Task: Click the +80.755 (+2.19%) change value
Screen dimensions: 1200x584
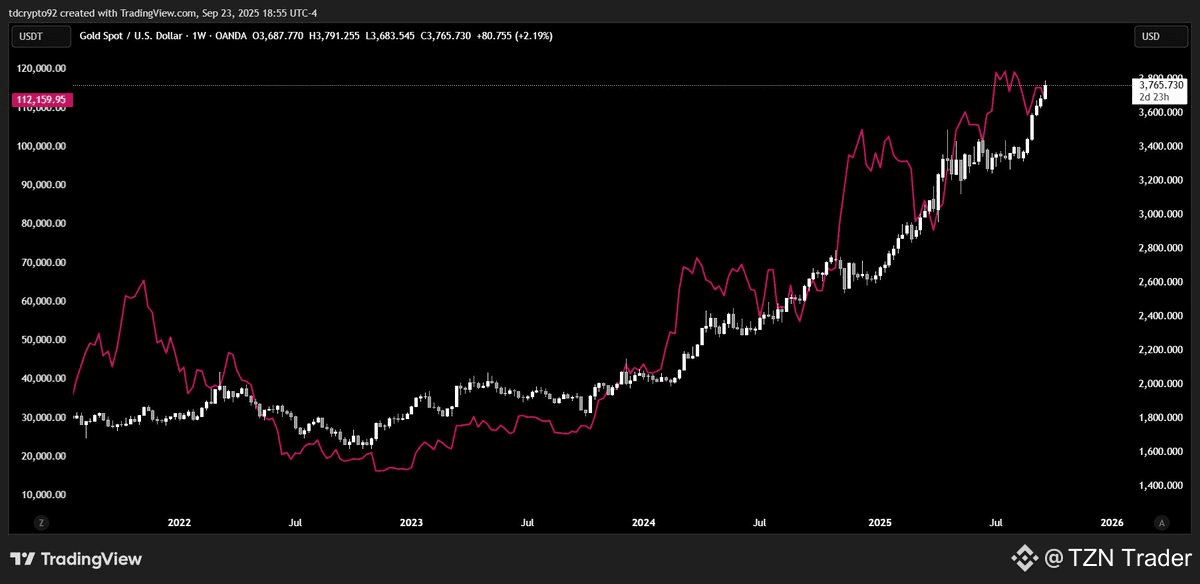Action: click(516, 36)
